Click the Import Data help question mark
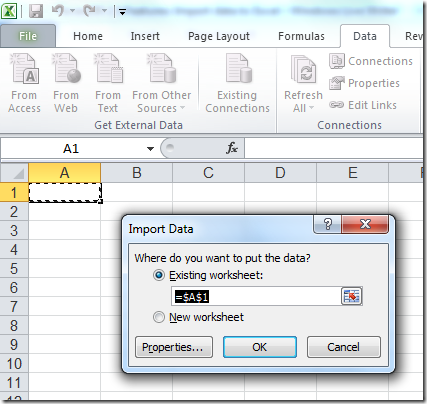 point(327,224)
